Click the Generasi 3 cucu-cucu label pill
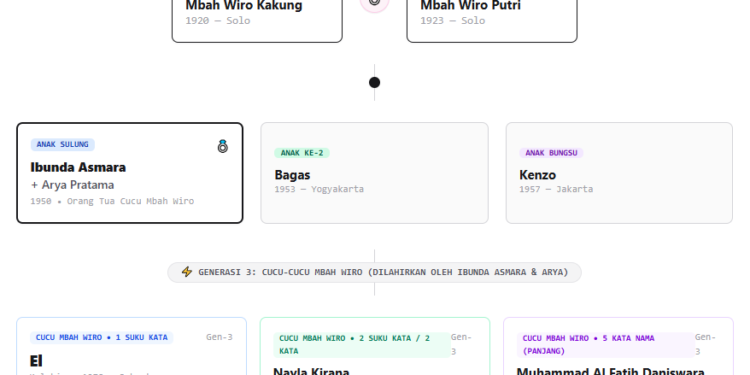 375,272
